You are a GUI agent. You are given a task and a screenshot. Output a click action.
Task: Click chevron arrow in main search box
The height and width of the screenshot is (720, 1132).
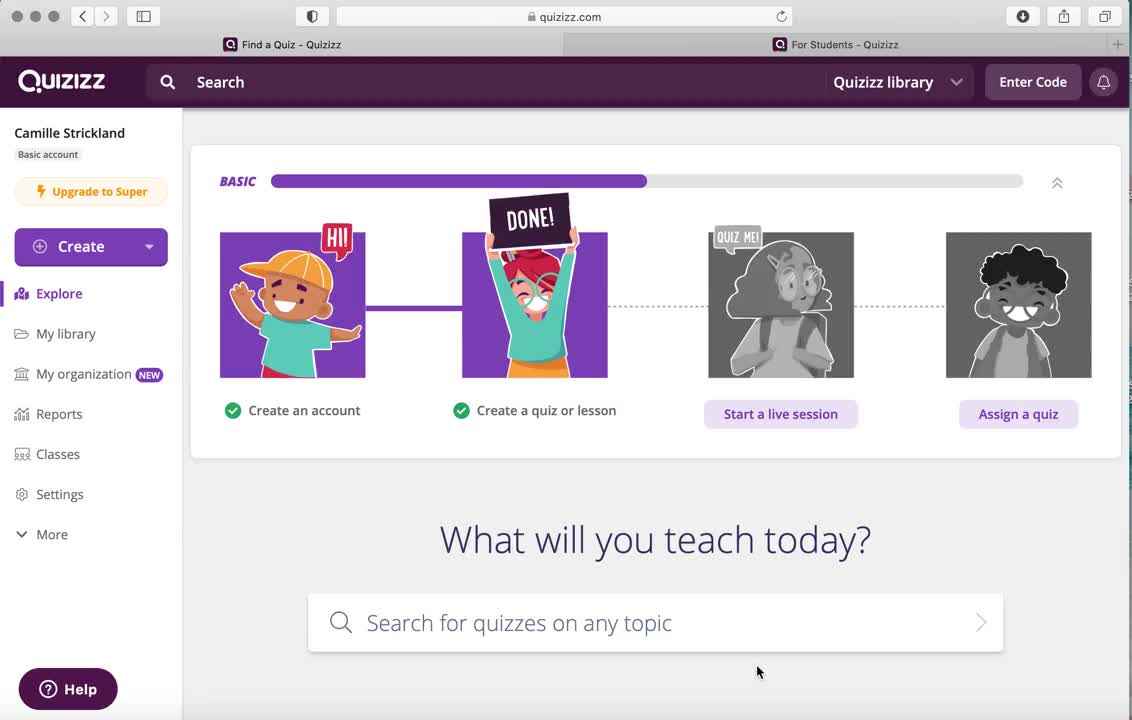click(980, 623)
